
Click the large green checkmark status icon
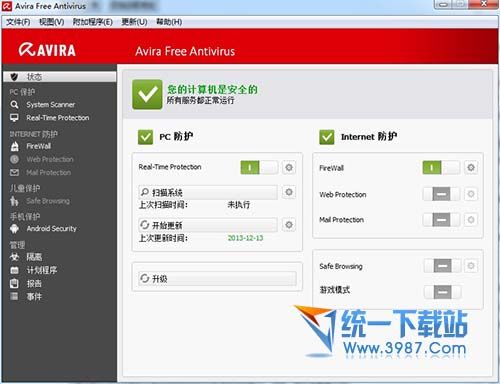(147, 94)
